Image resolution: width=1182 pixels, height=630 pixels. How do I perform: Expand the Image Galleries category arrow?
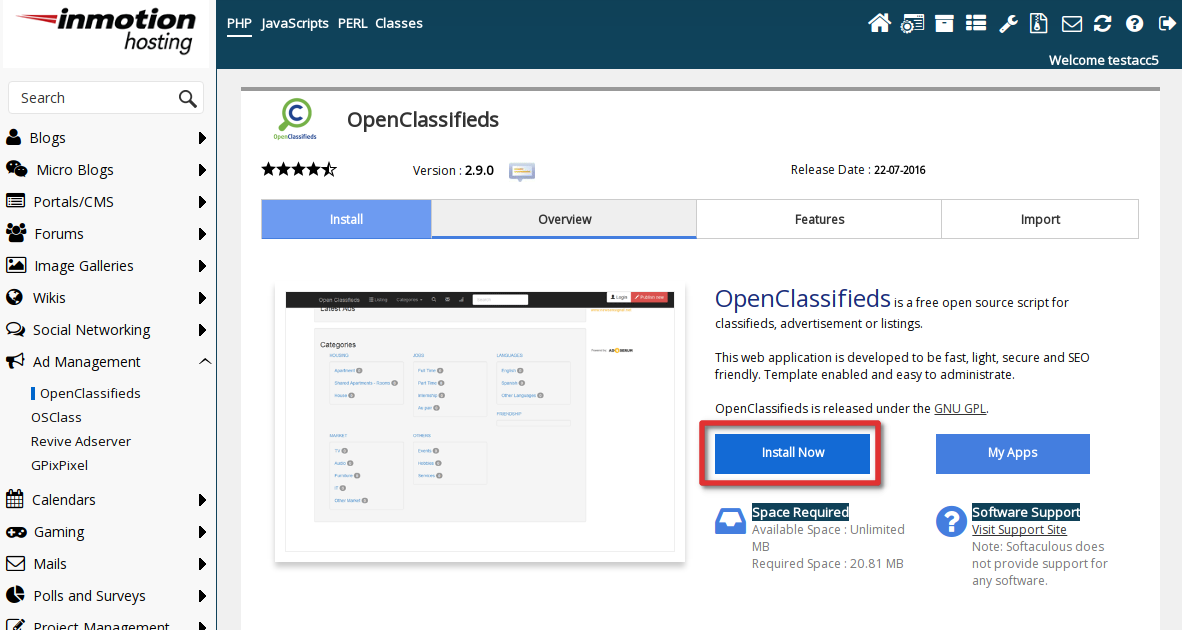[202, 266]
